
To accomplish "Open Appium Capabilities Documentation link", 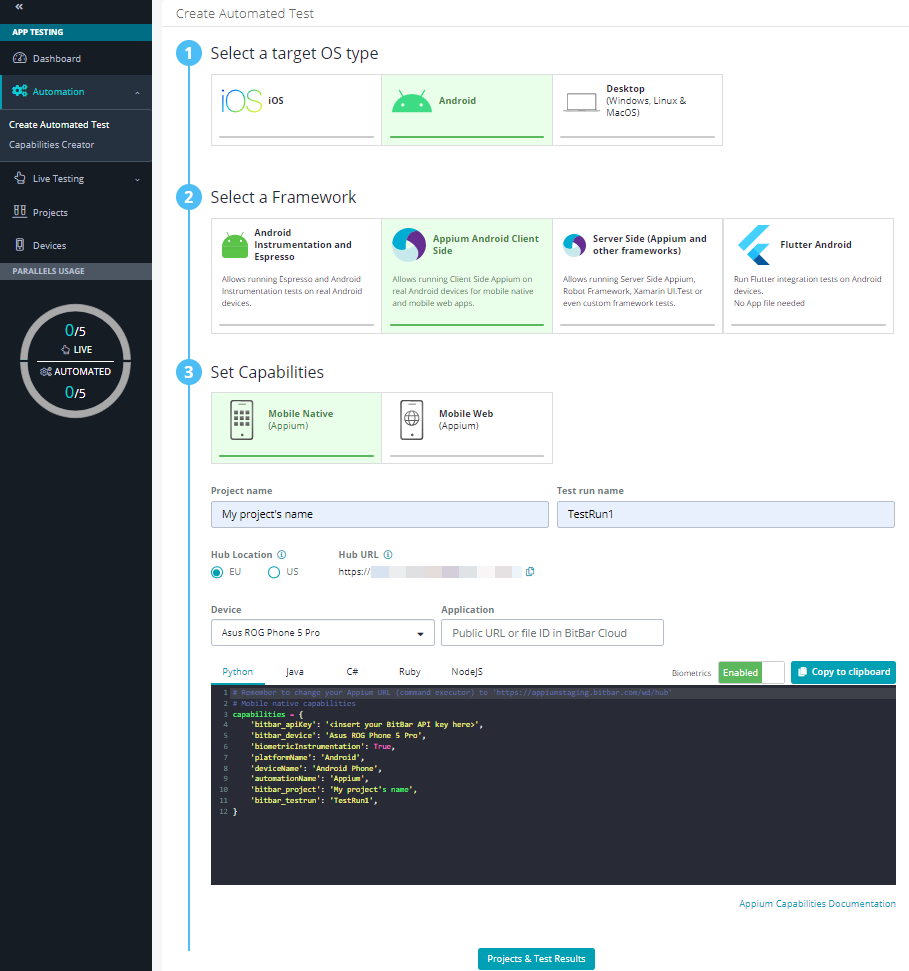I will (x=817, y=904).
